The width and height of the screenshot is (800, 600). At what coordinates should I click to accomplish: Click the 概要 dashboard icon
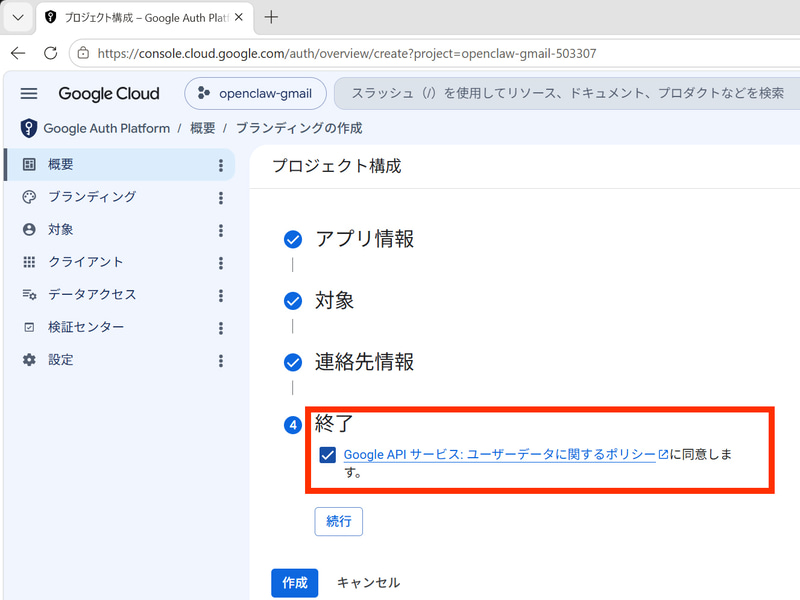click(29, 164)
